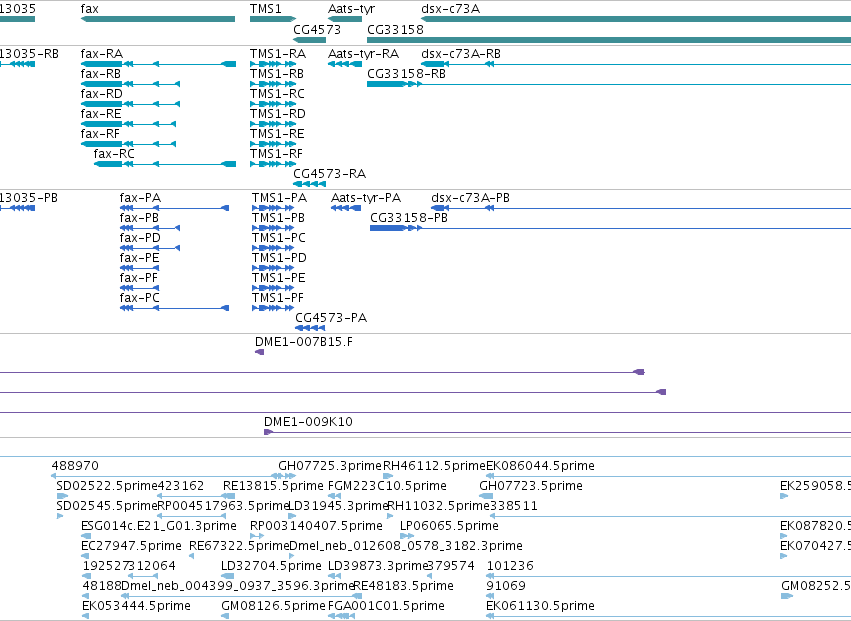Click the CG33158 gene bar
The image size is (851, 621).
pos(609,40)
